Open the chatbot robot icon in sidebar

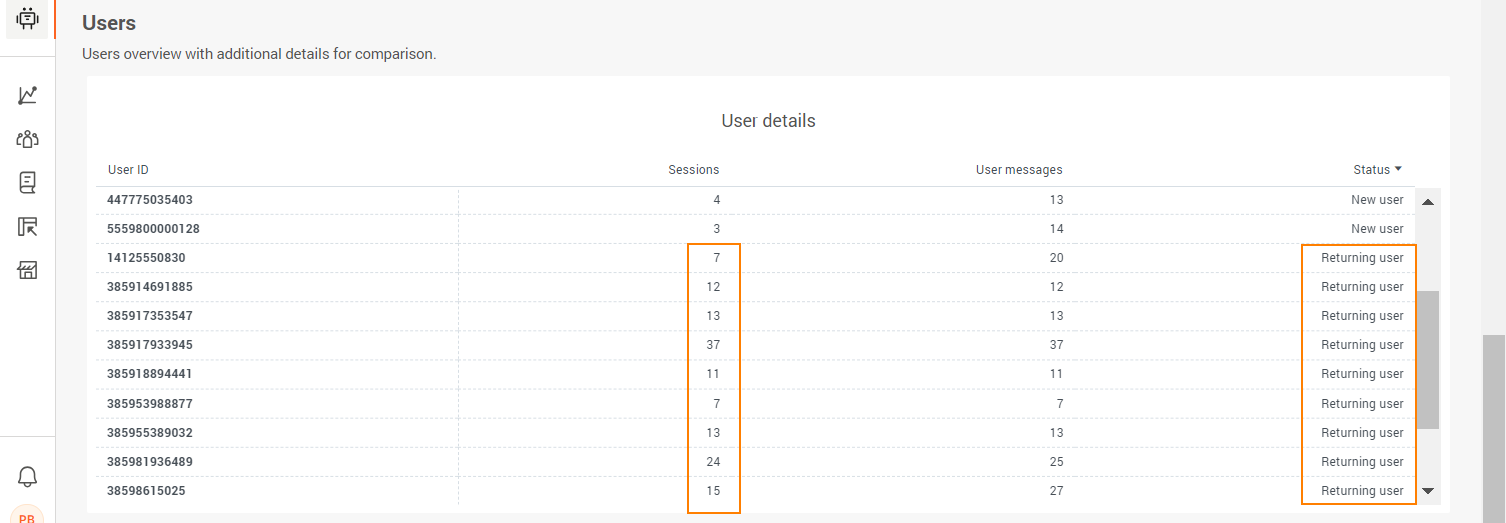[x=27, y=18]
